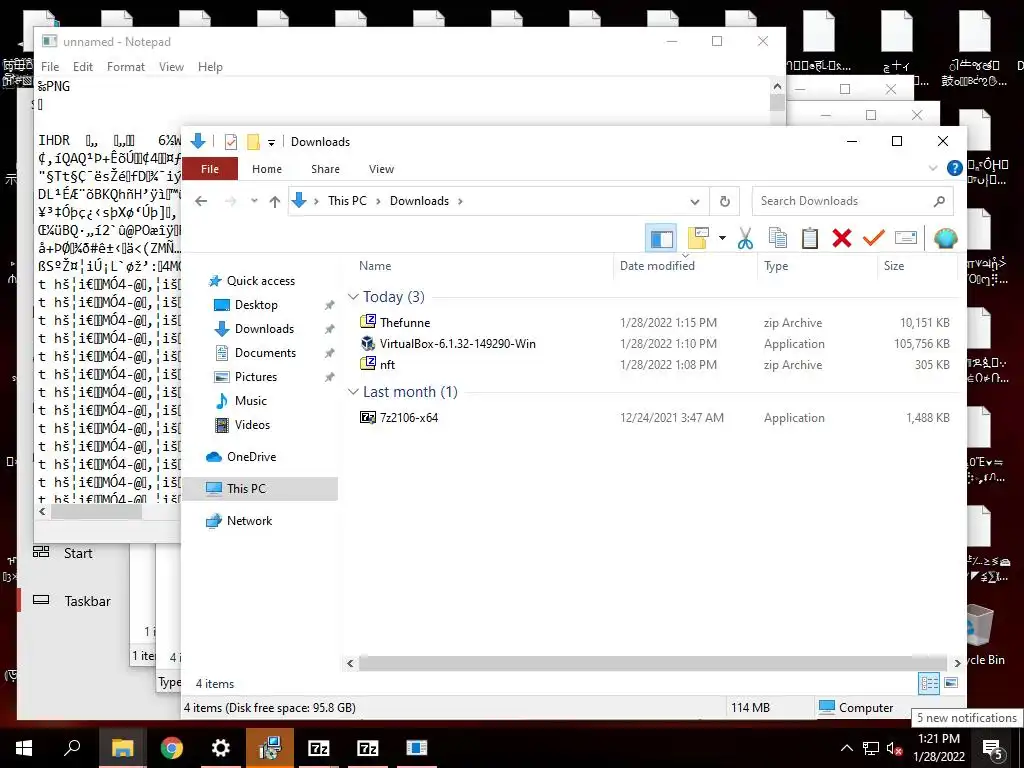Screen dimensions: 1024x768
Task: Click Notepad's vertical scroll up arrow
Action: click(x=777, y=86)
